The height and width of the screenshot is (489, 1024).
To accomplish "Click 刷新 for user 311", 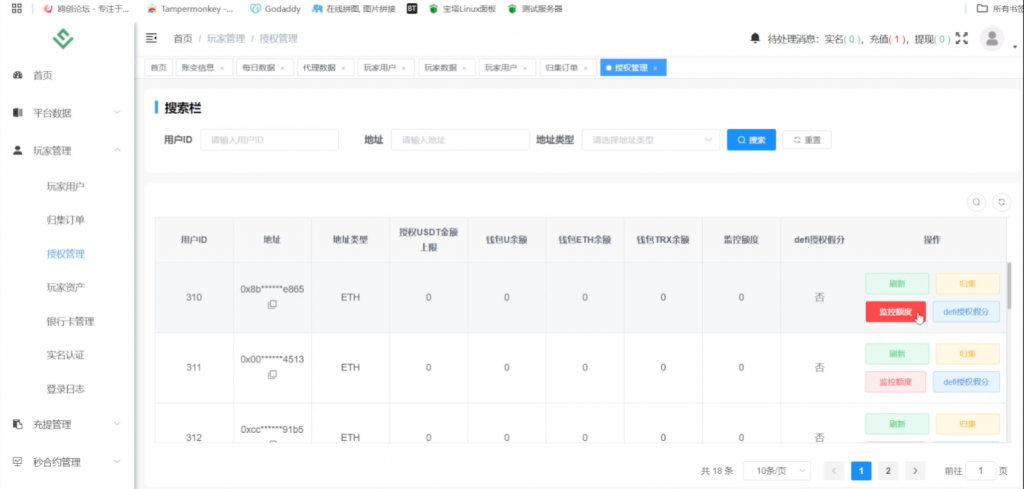I will [x=897, y=354].
